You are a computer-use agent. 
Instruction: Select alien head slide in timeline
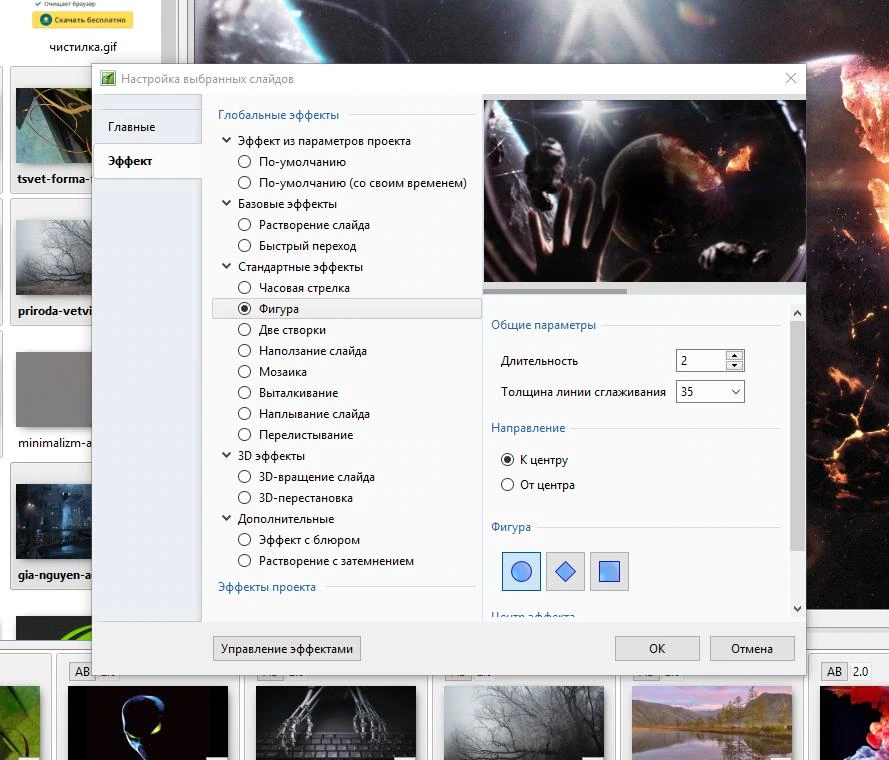[x=148, y=722]
